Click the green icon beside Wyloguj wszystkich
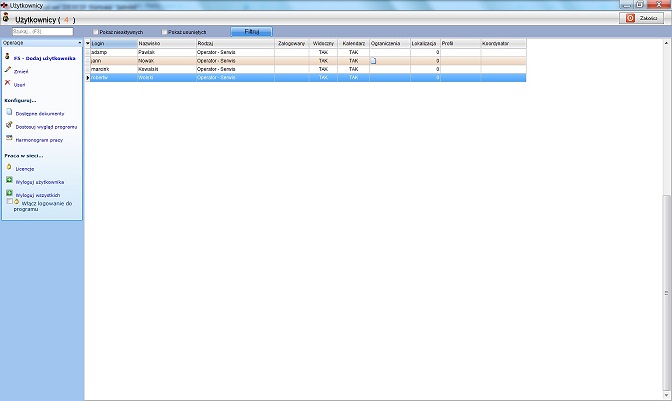This screenshot has width=672, height=401. 9,193
